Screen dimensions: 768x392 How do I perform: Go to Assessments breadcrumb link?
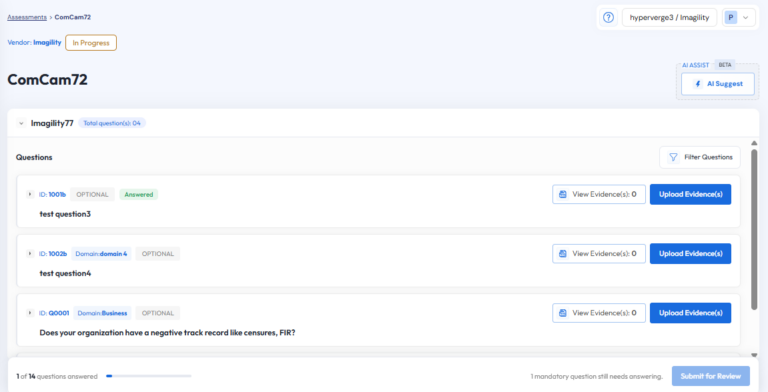click(x=27, y=17)
